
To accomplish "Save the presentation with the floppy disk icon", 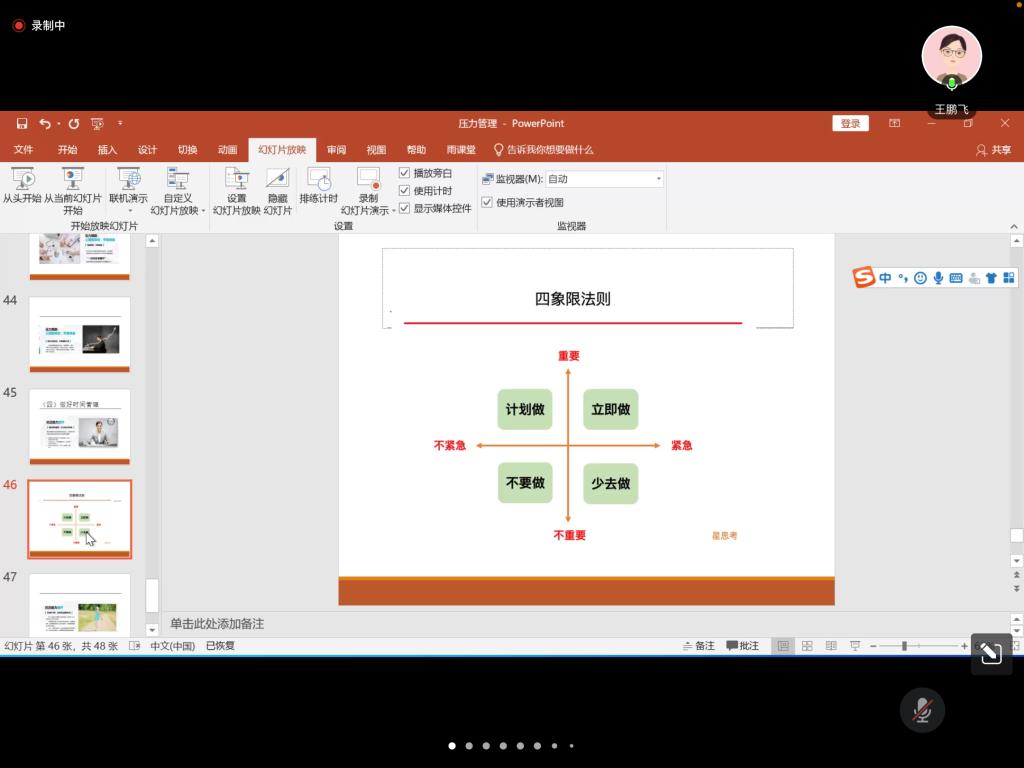I will (x=22, y=124).
